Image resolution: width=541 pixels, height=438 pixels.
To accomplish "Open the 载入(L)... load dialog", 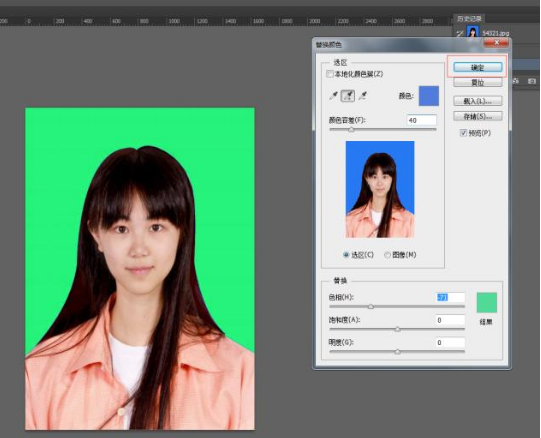I will click(478, 101).
